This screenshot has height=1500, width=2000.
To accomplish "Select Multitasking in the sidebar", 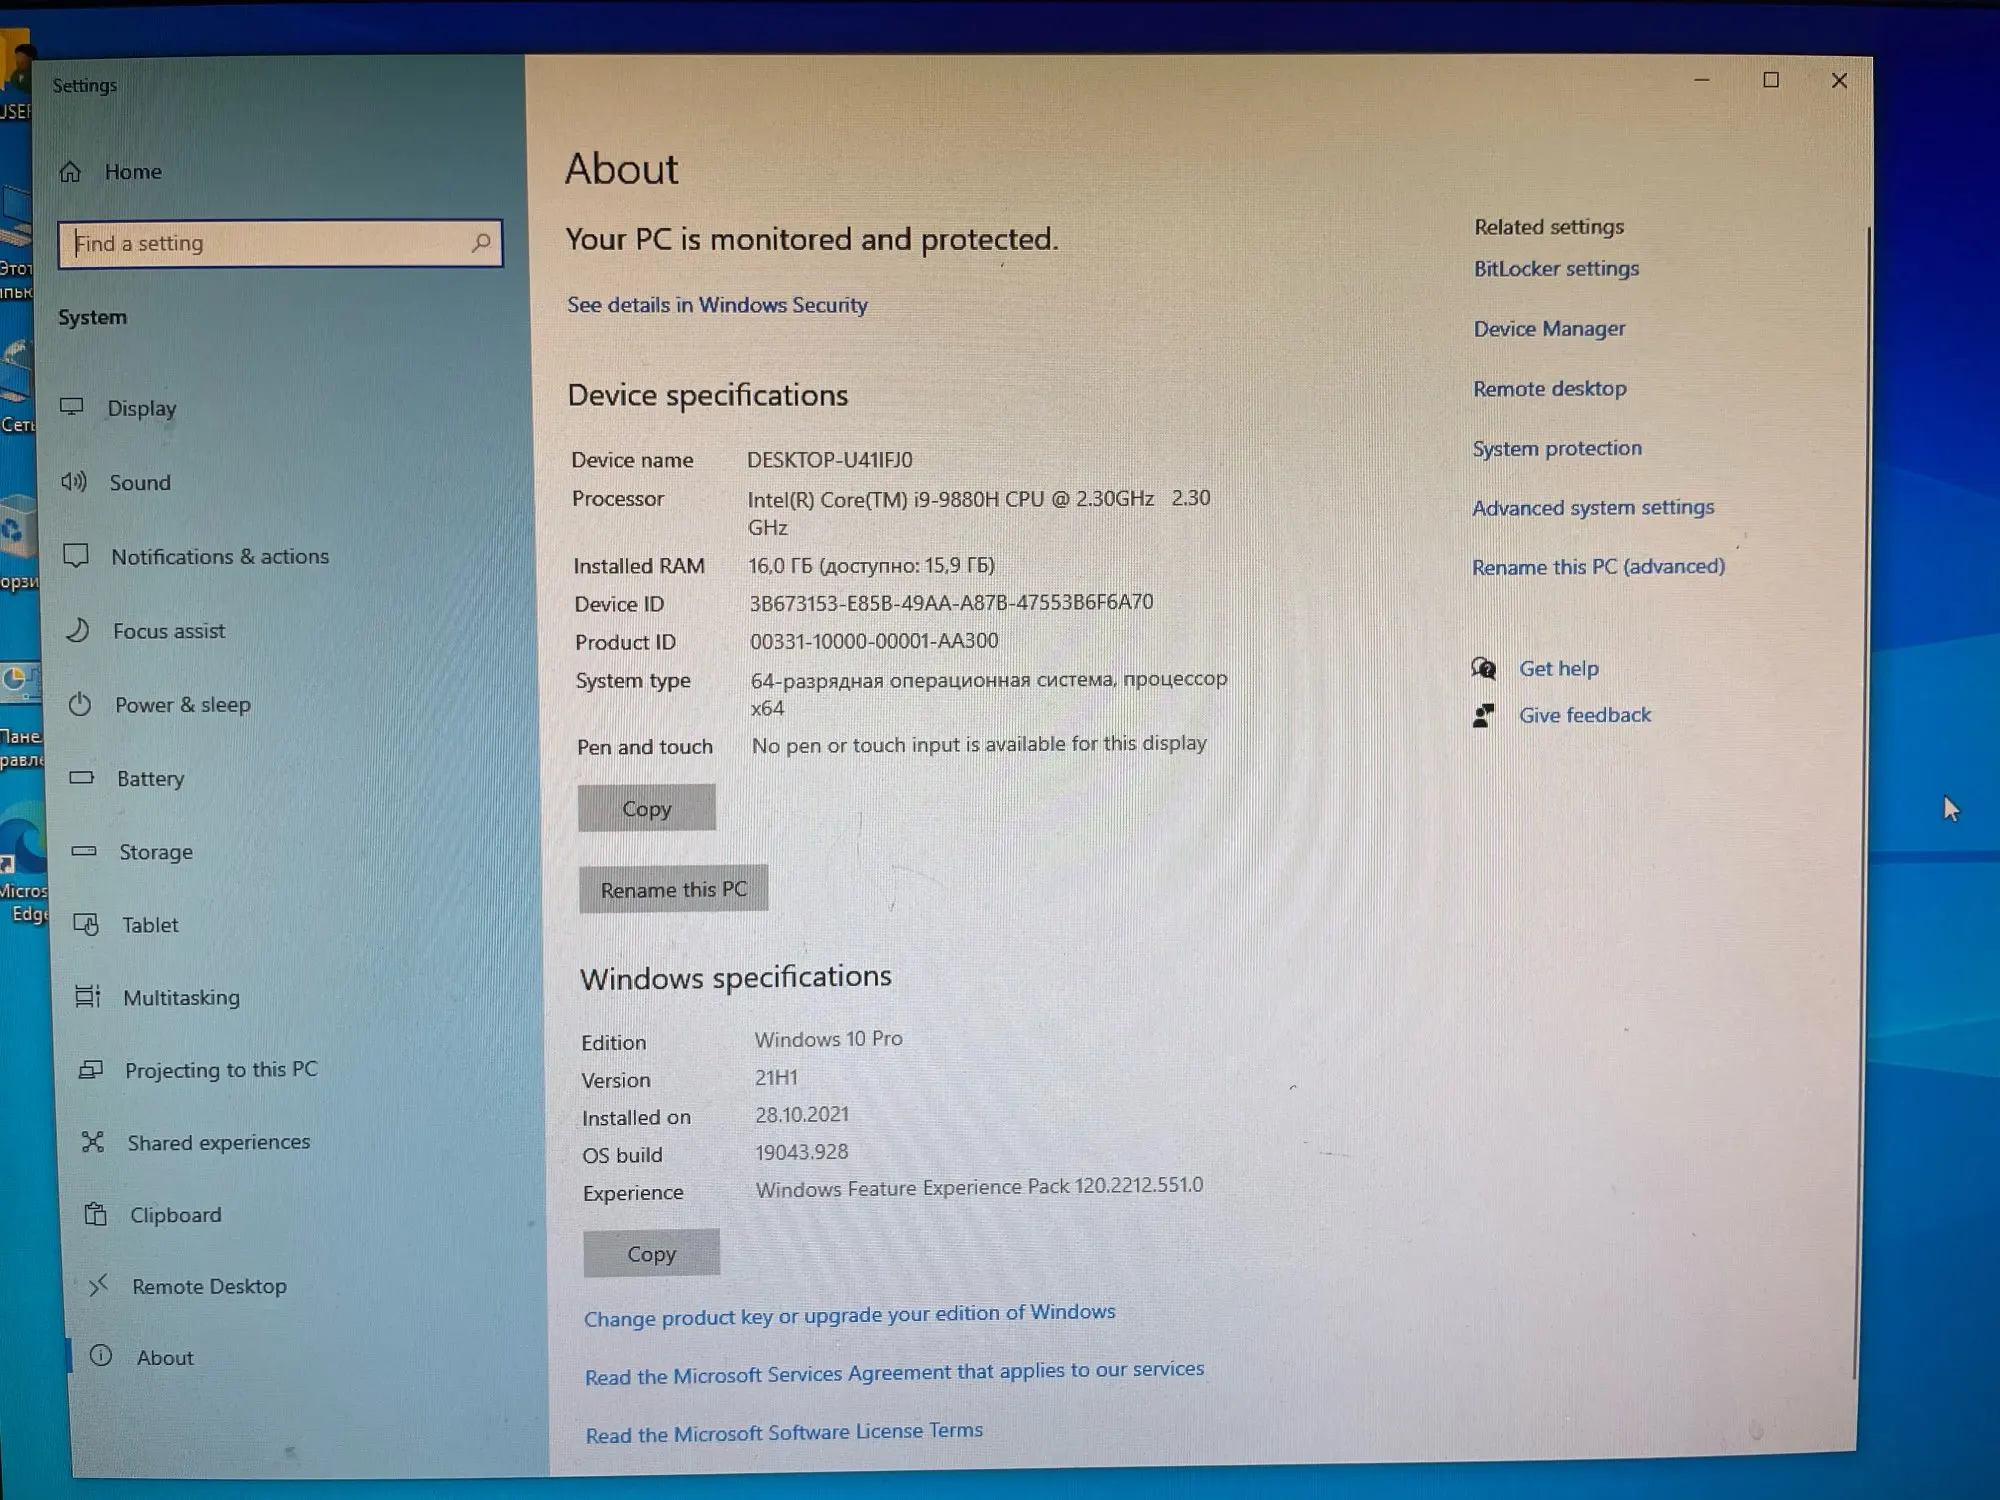I will [181, 997].
